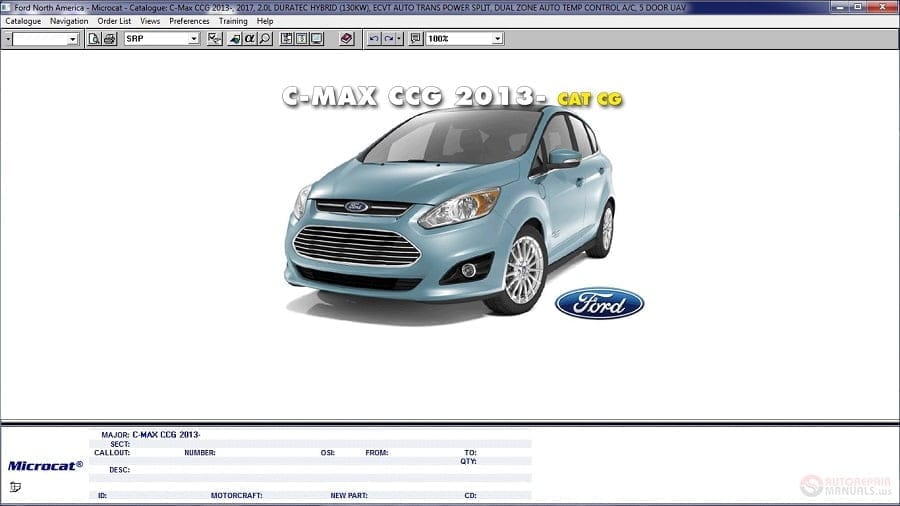Viewport: 900px width, 506px height.
Task: Click the redo forward arrow icon
Action: point(388,39)
